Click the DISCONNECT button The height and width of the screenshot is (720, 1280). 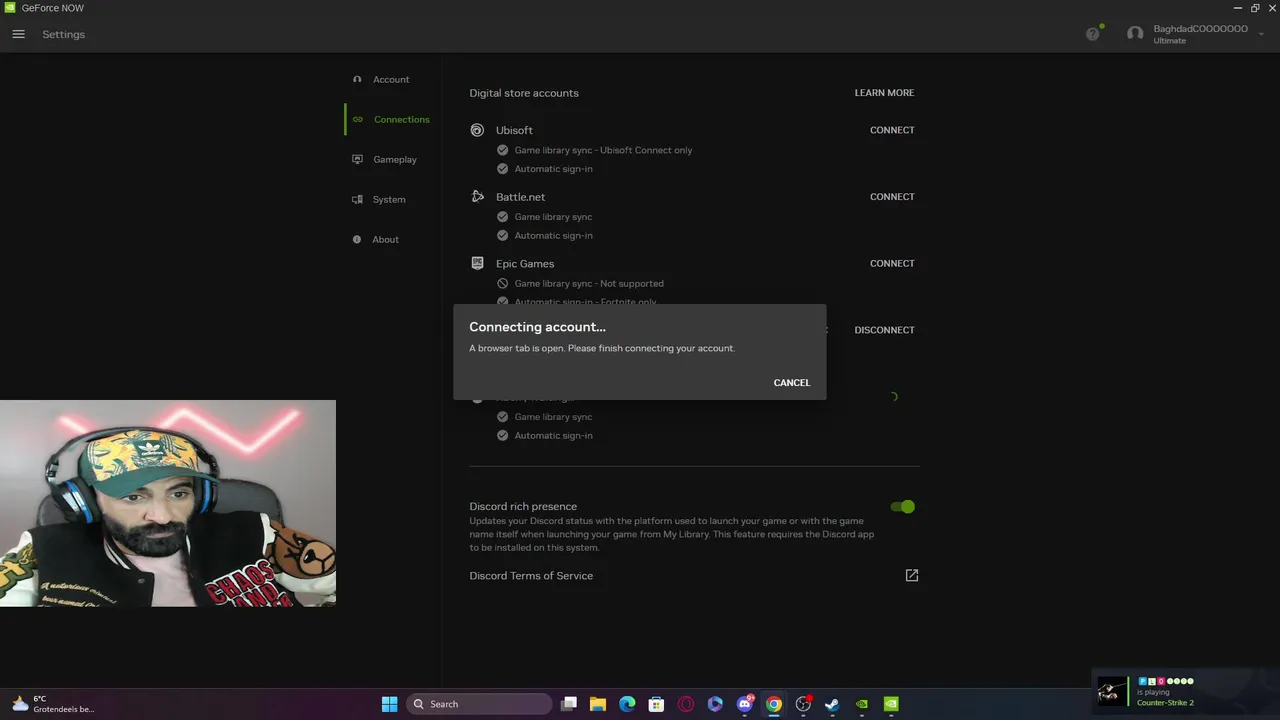[884, 330]
